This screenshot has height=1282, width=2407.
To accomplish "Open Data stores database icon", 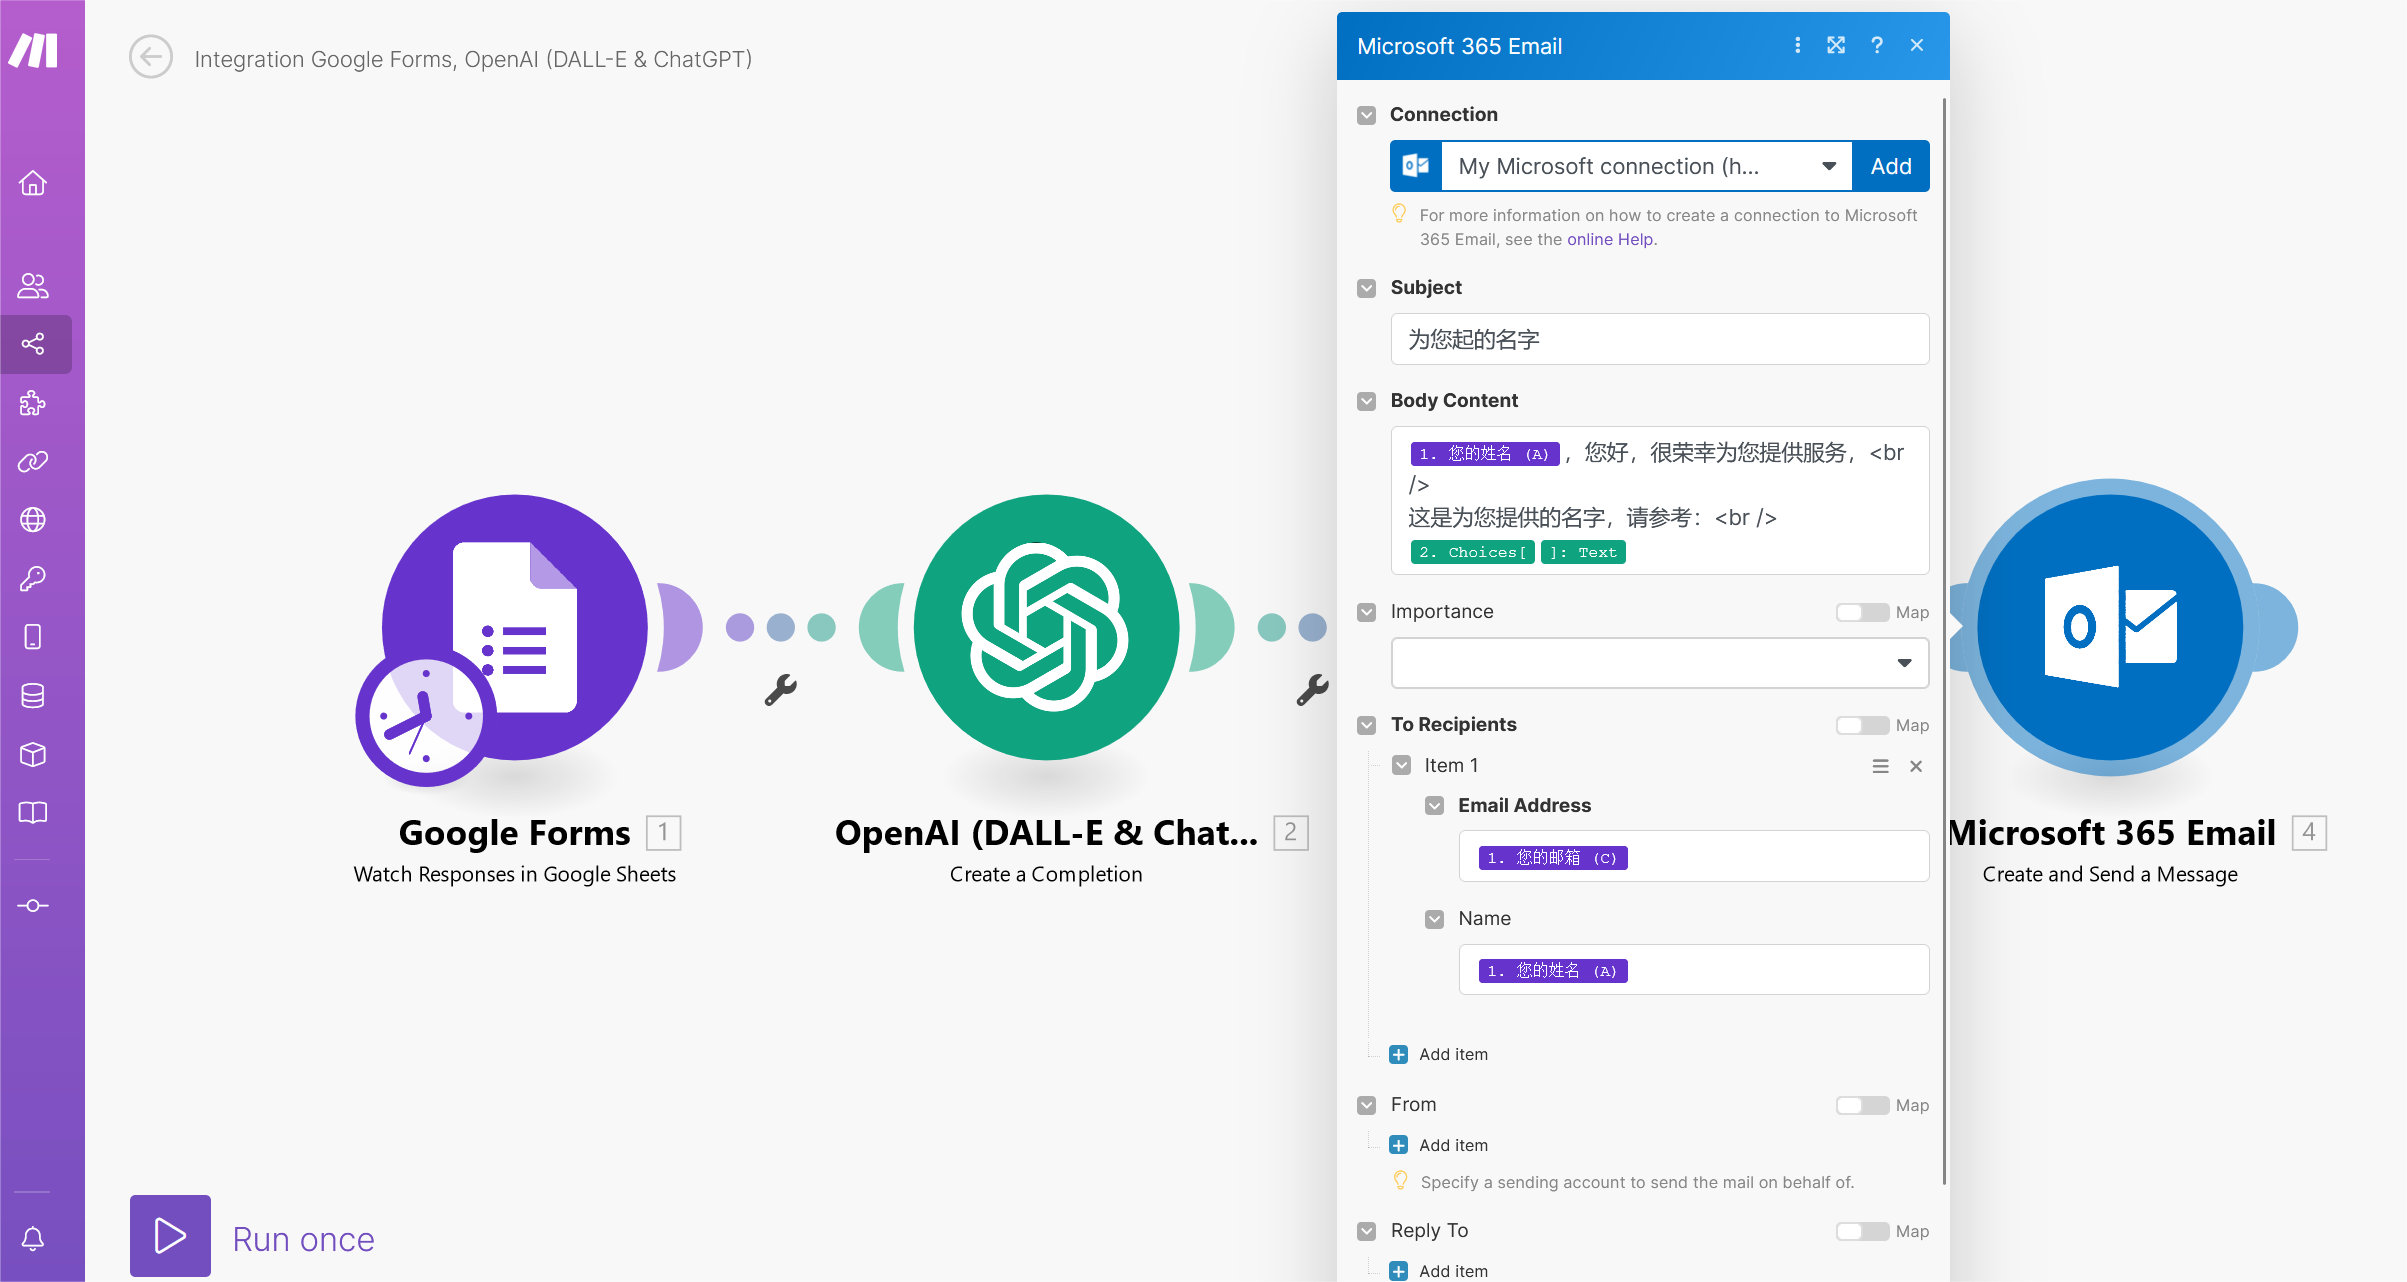I will 33,696.
